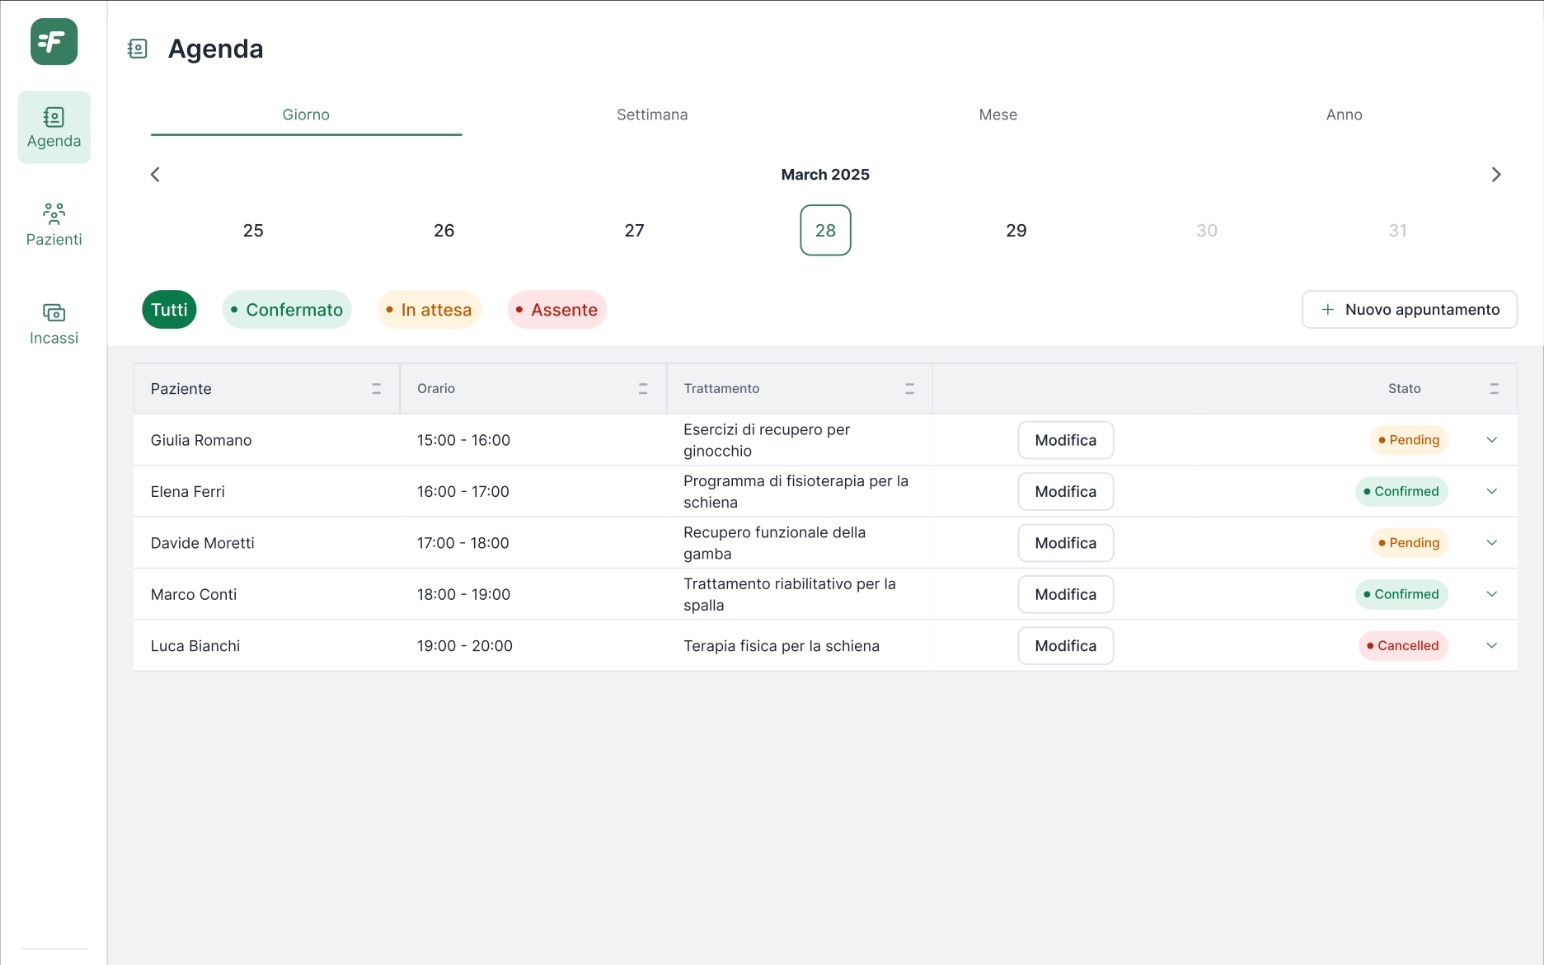Viewport: 1544px width, 965px height.
Task: Switch to Anno view tab
Action: (1344, 115)
